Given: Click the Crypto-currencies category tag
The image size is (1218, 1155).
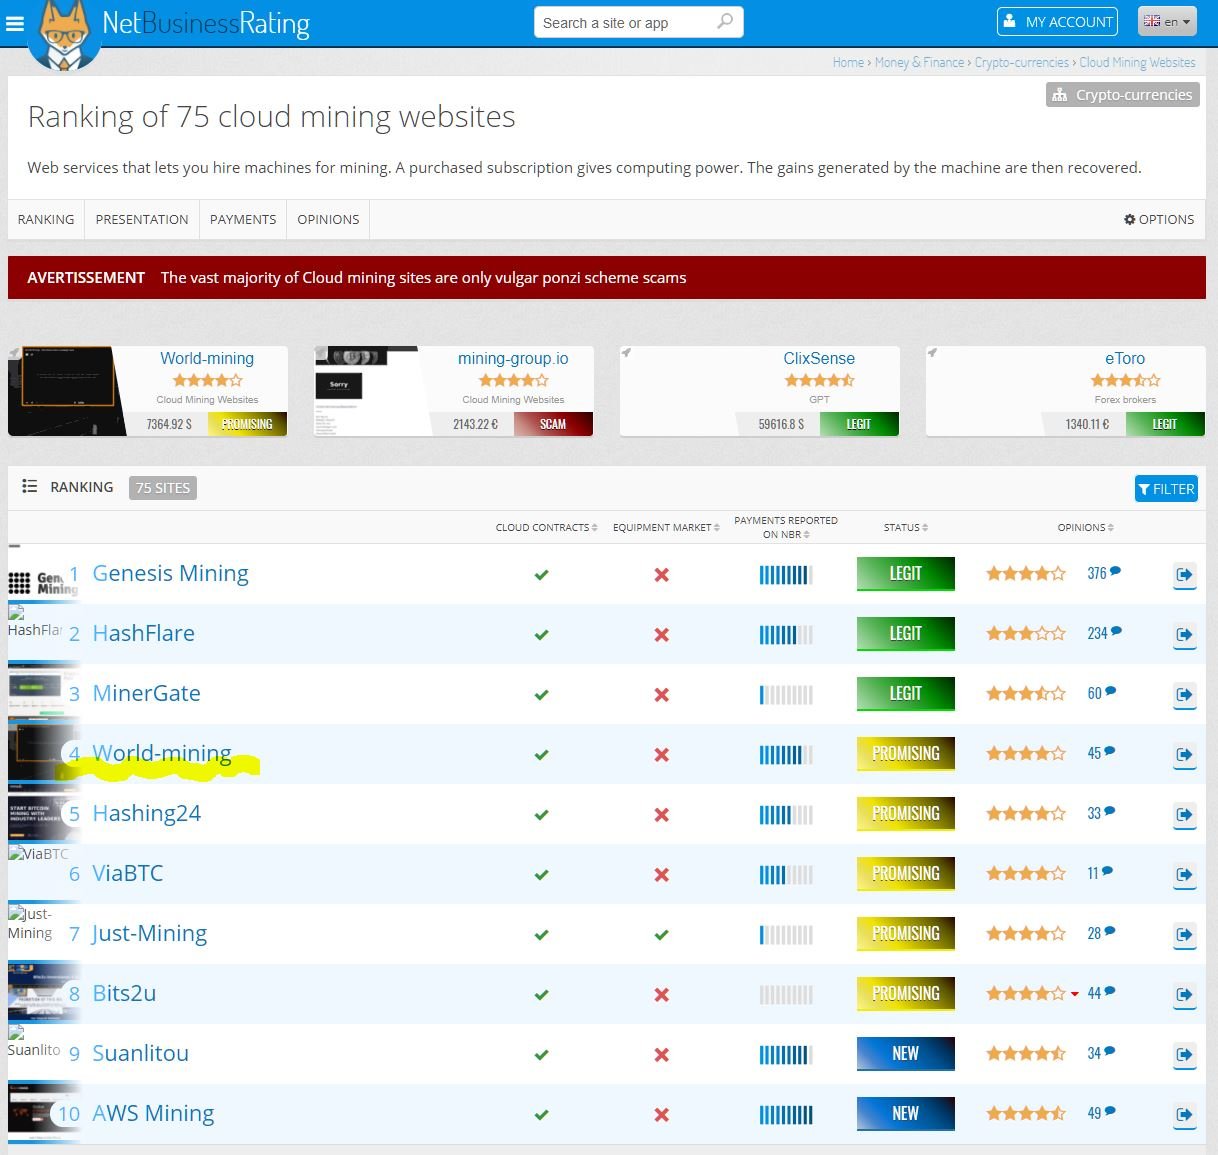Looking at the screenshot, I should pos(1122,95).
